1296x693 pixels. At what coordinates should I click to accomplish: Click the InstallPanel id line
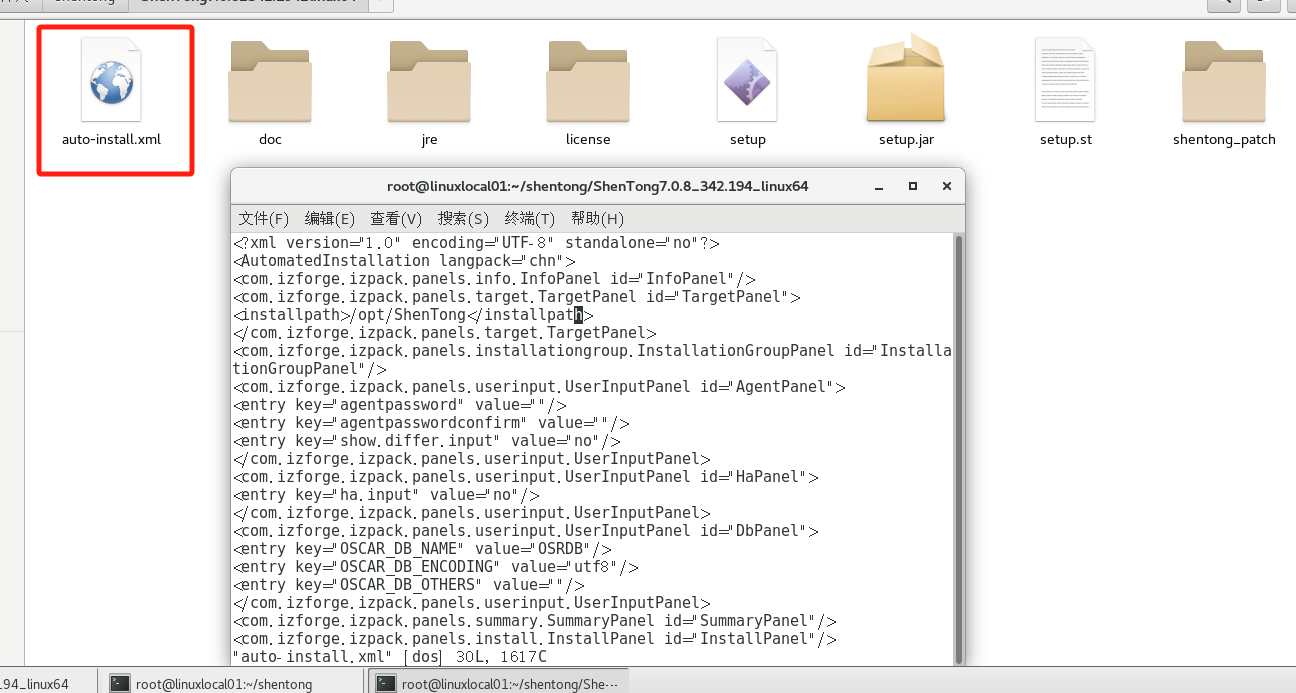click(x=535, y=639)
